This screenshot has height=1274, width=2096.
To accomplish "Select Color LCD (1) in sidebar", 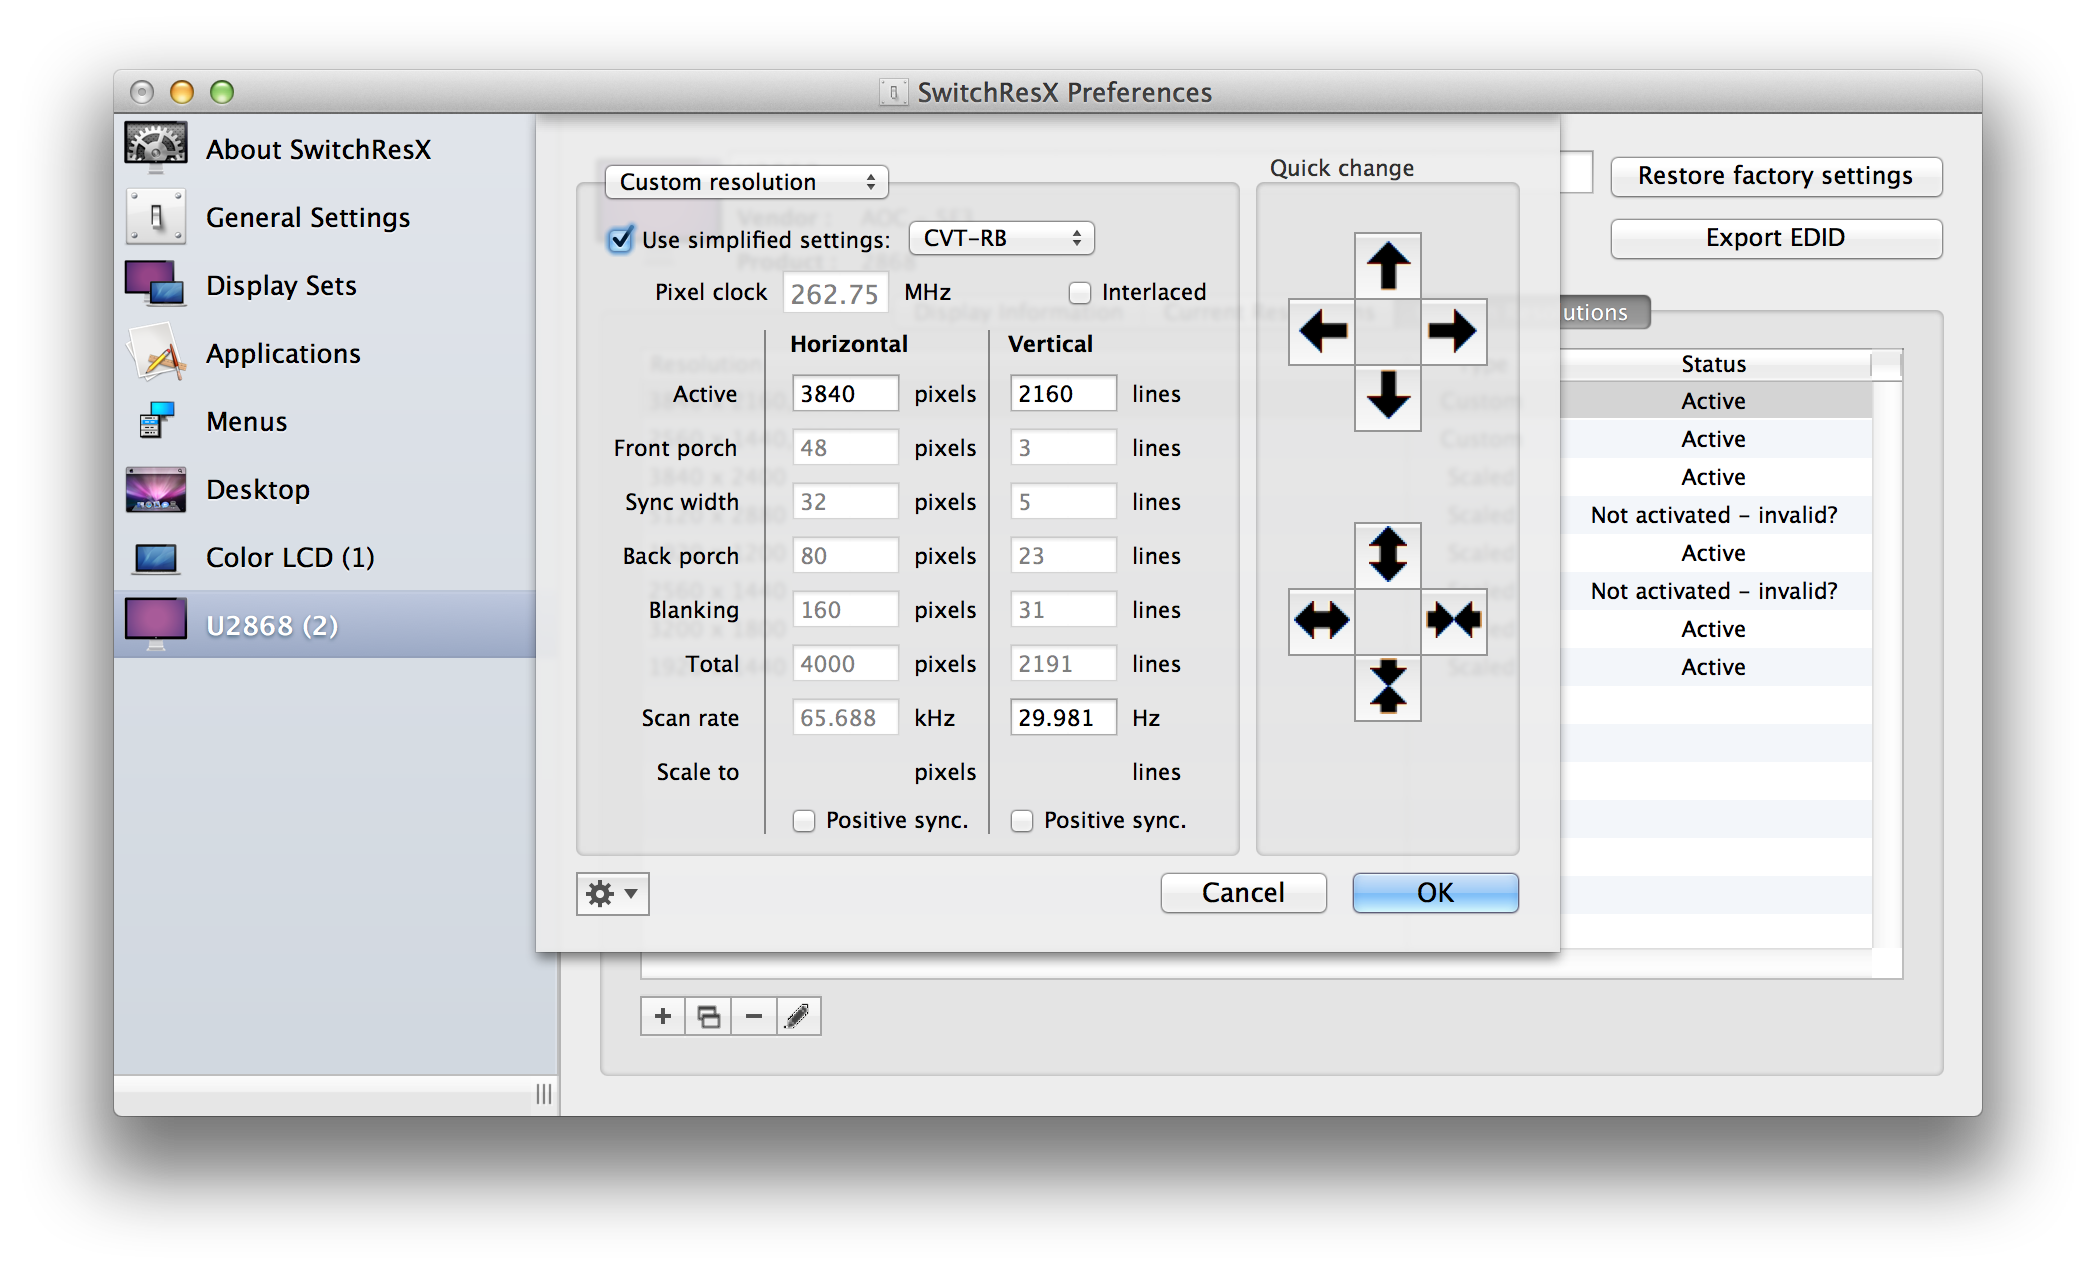I will tap(290, 558).
